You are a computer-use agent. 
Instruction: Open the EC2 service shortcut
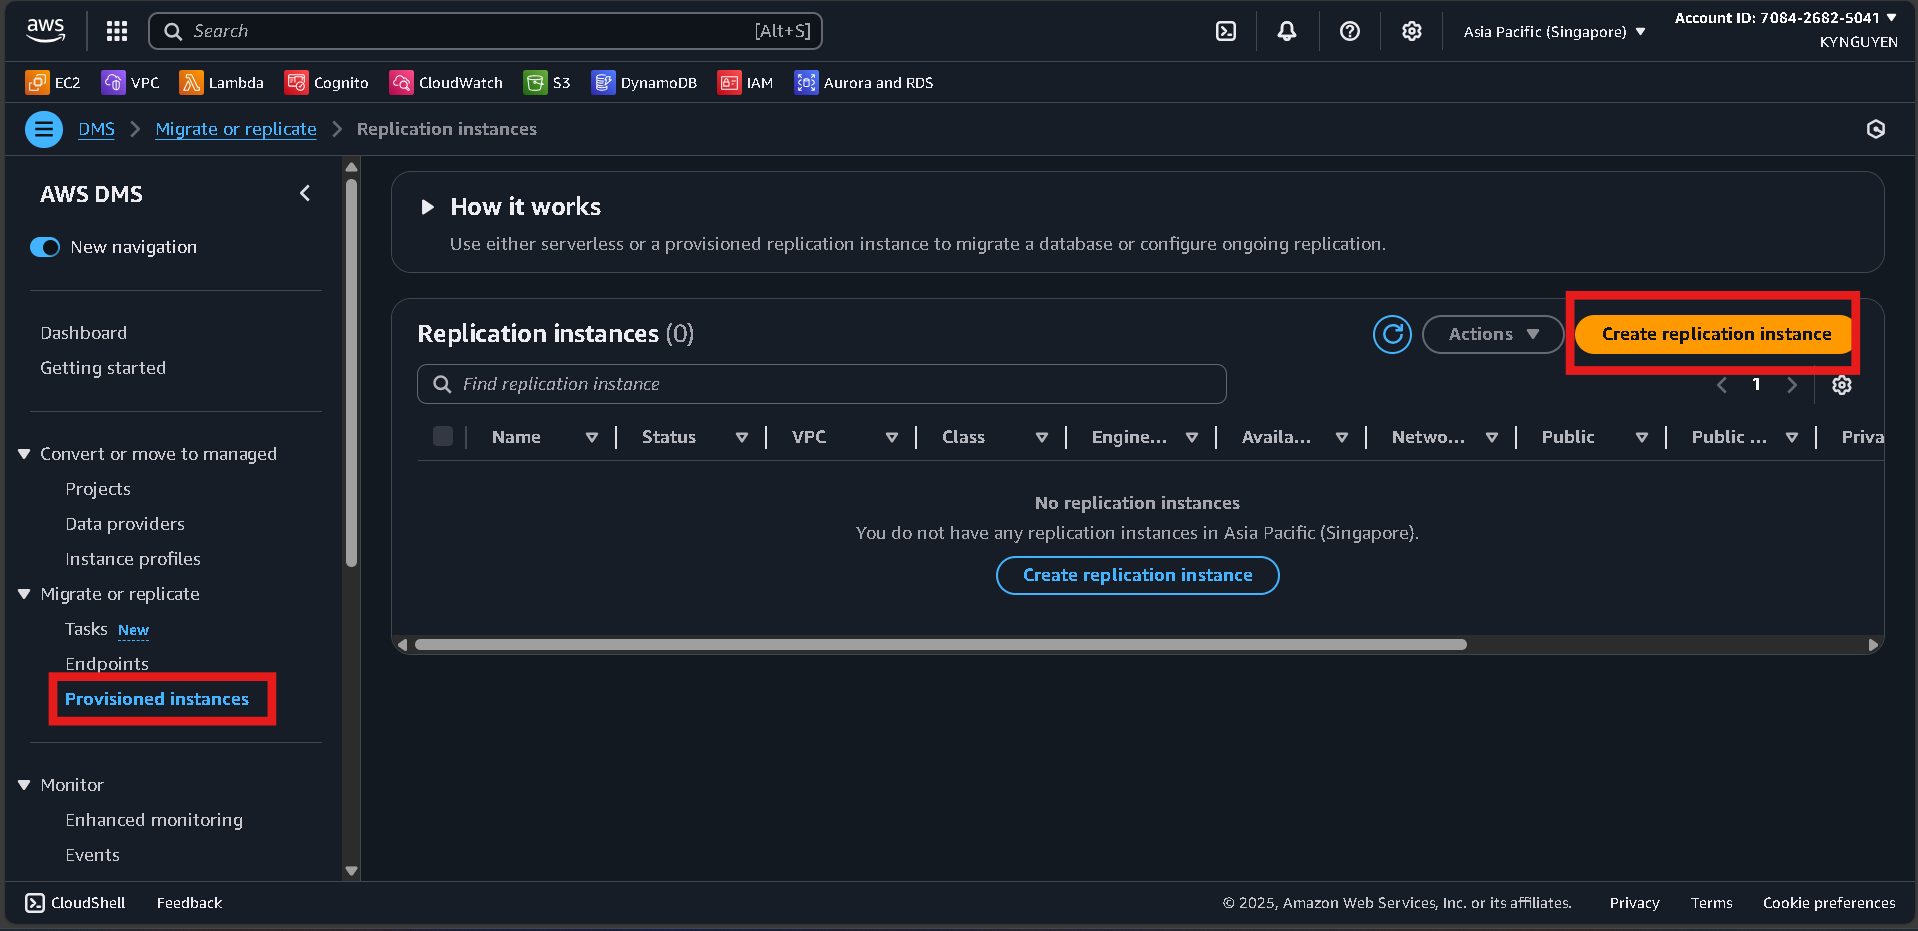[x=52, y=82]
